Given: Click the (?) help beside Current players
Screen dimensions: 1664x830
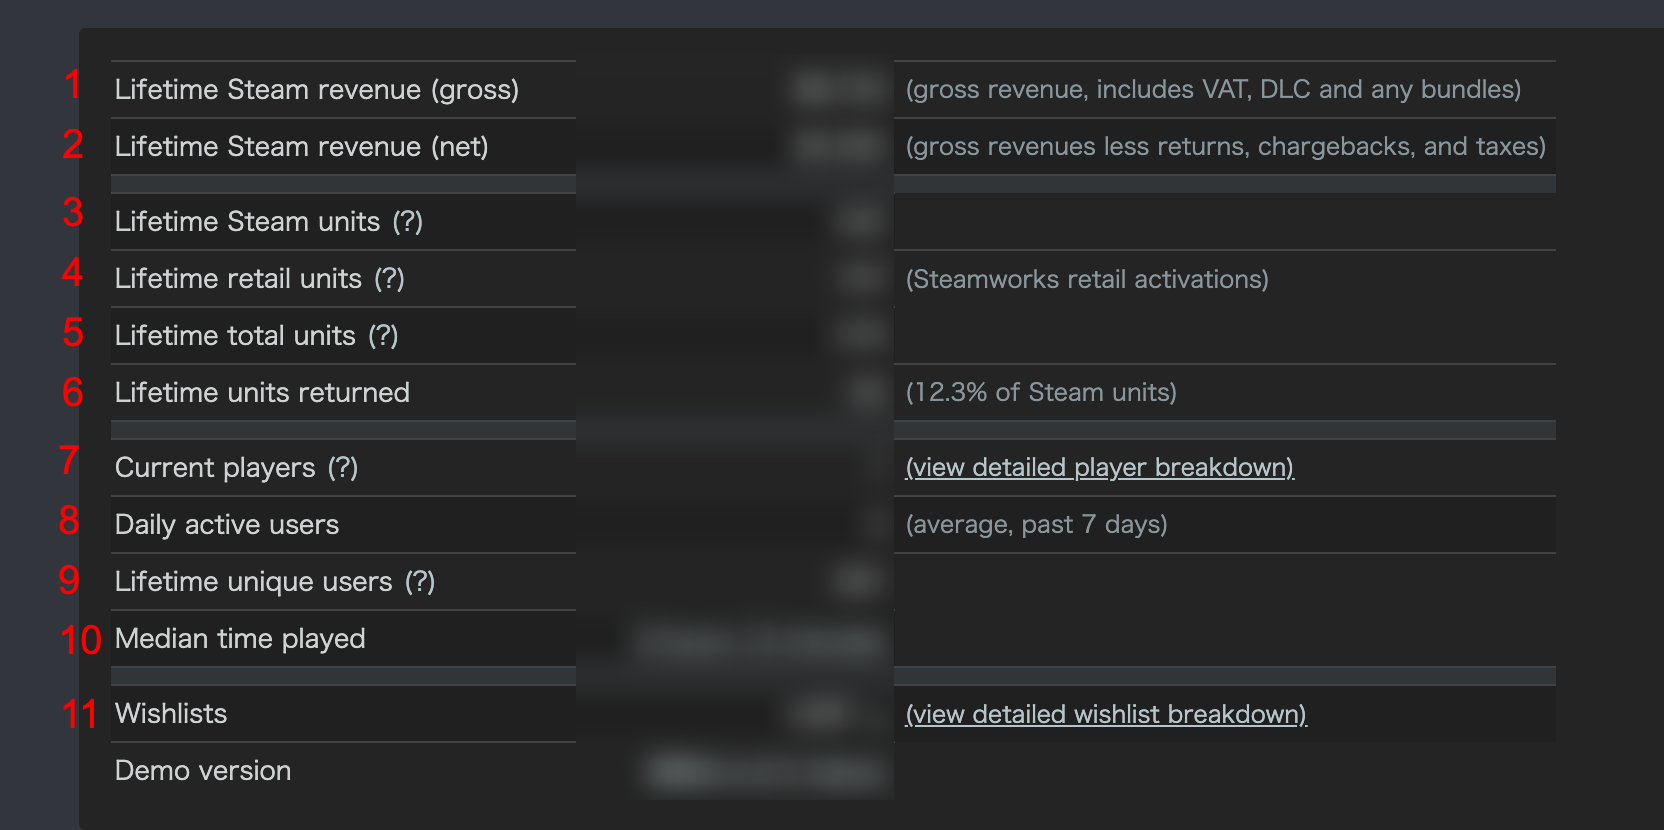Looking at the screenshot, I should pos(343,468).
